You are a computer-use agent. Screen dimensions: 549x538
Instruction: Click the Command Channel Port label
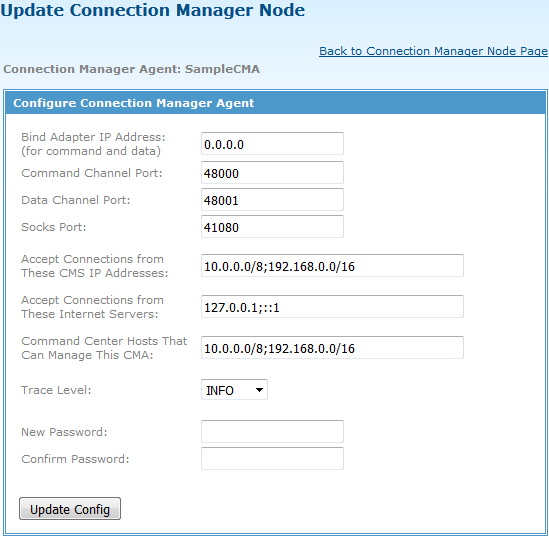(x=92, y=173)
